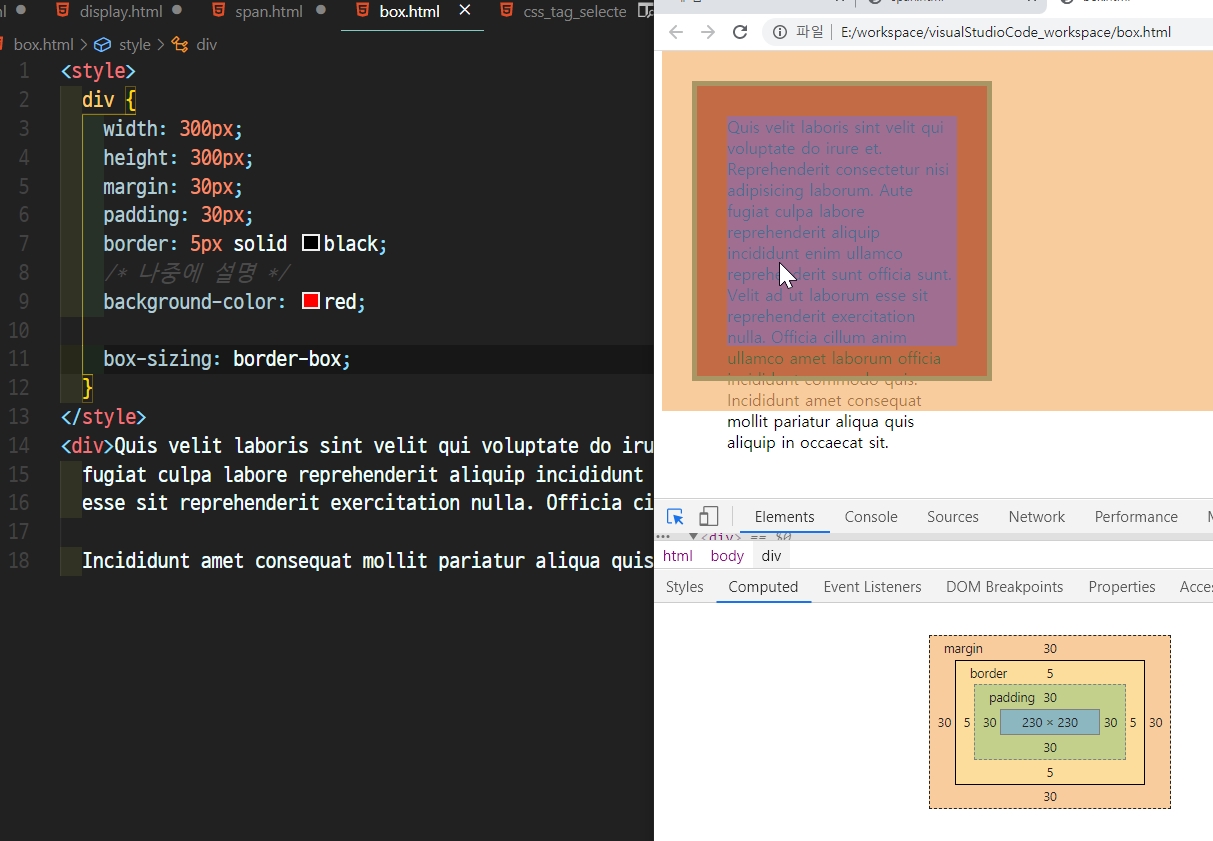
Task: Switch to the Network tab
Action: point(1037,517)
